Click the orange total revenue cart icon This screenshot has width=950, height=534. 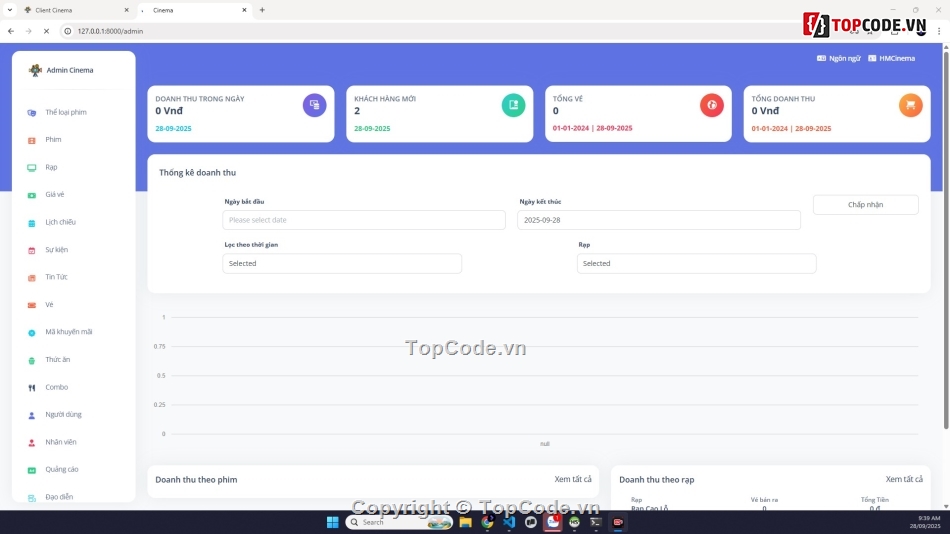click(910, 105)
